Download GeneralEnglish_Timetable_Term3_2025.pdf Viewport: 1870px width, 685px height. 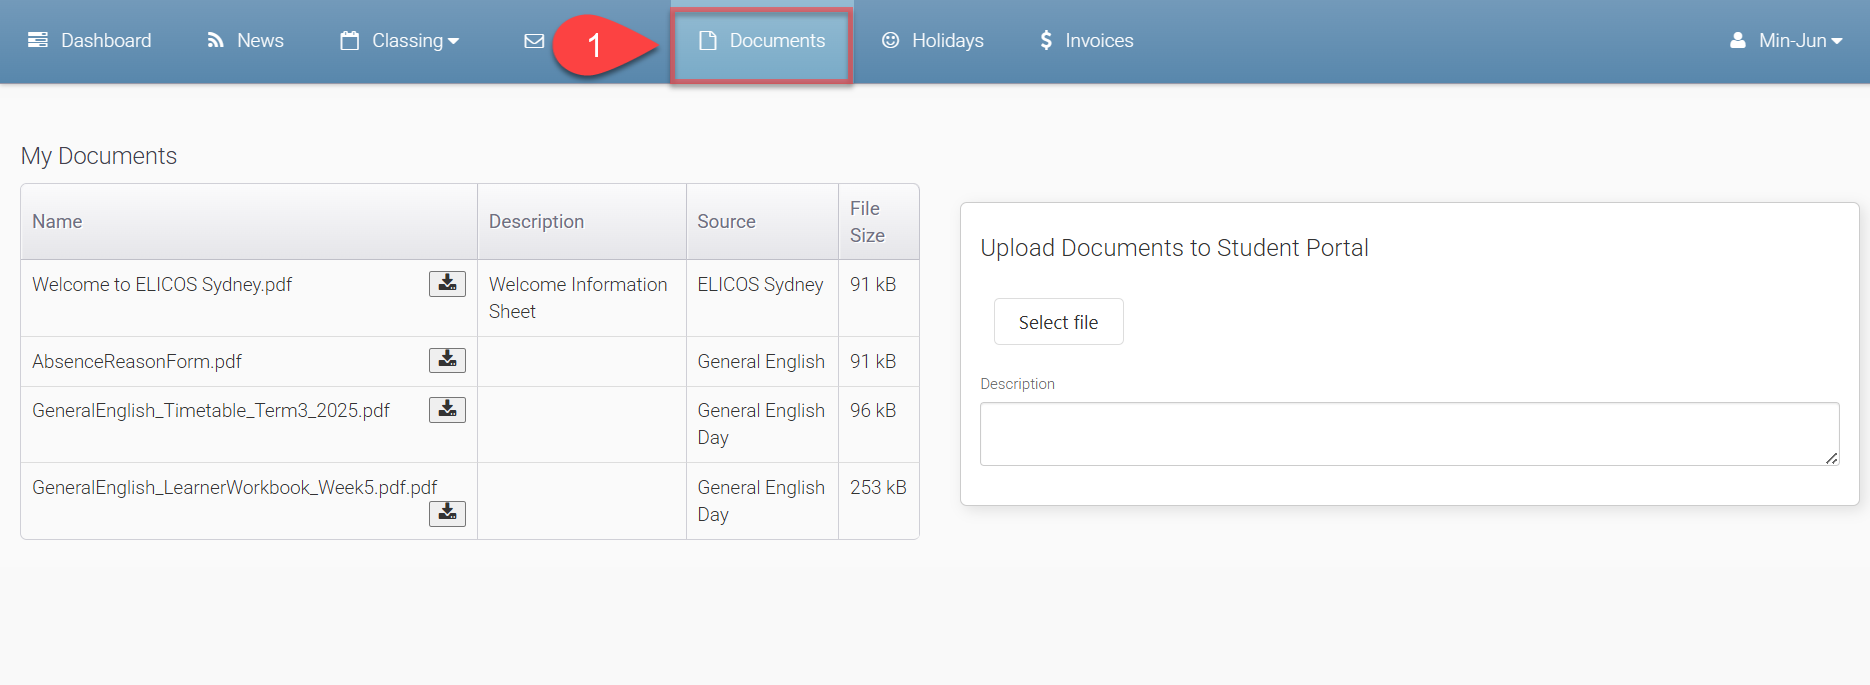point(447,409)
